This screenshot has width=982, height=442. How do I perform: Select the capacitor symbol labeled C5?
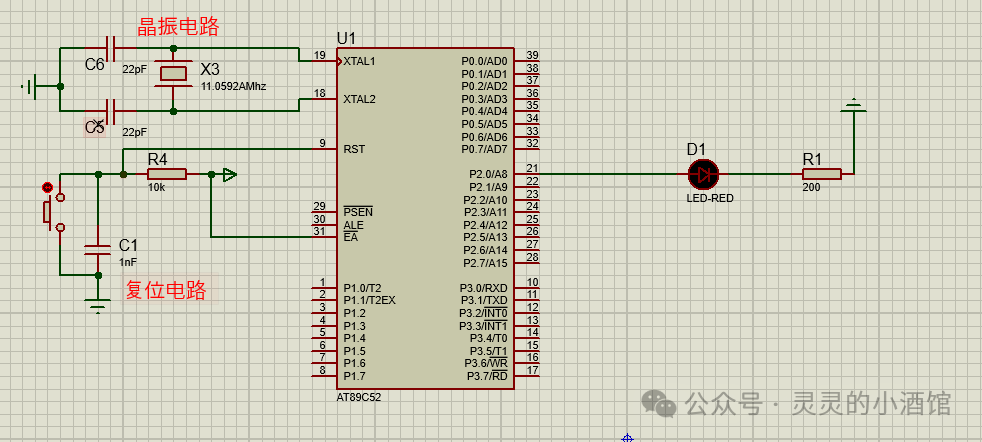112,111
